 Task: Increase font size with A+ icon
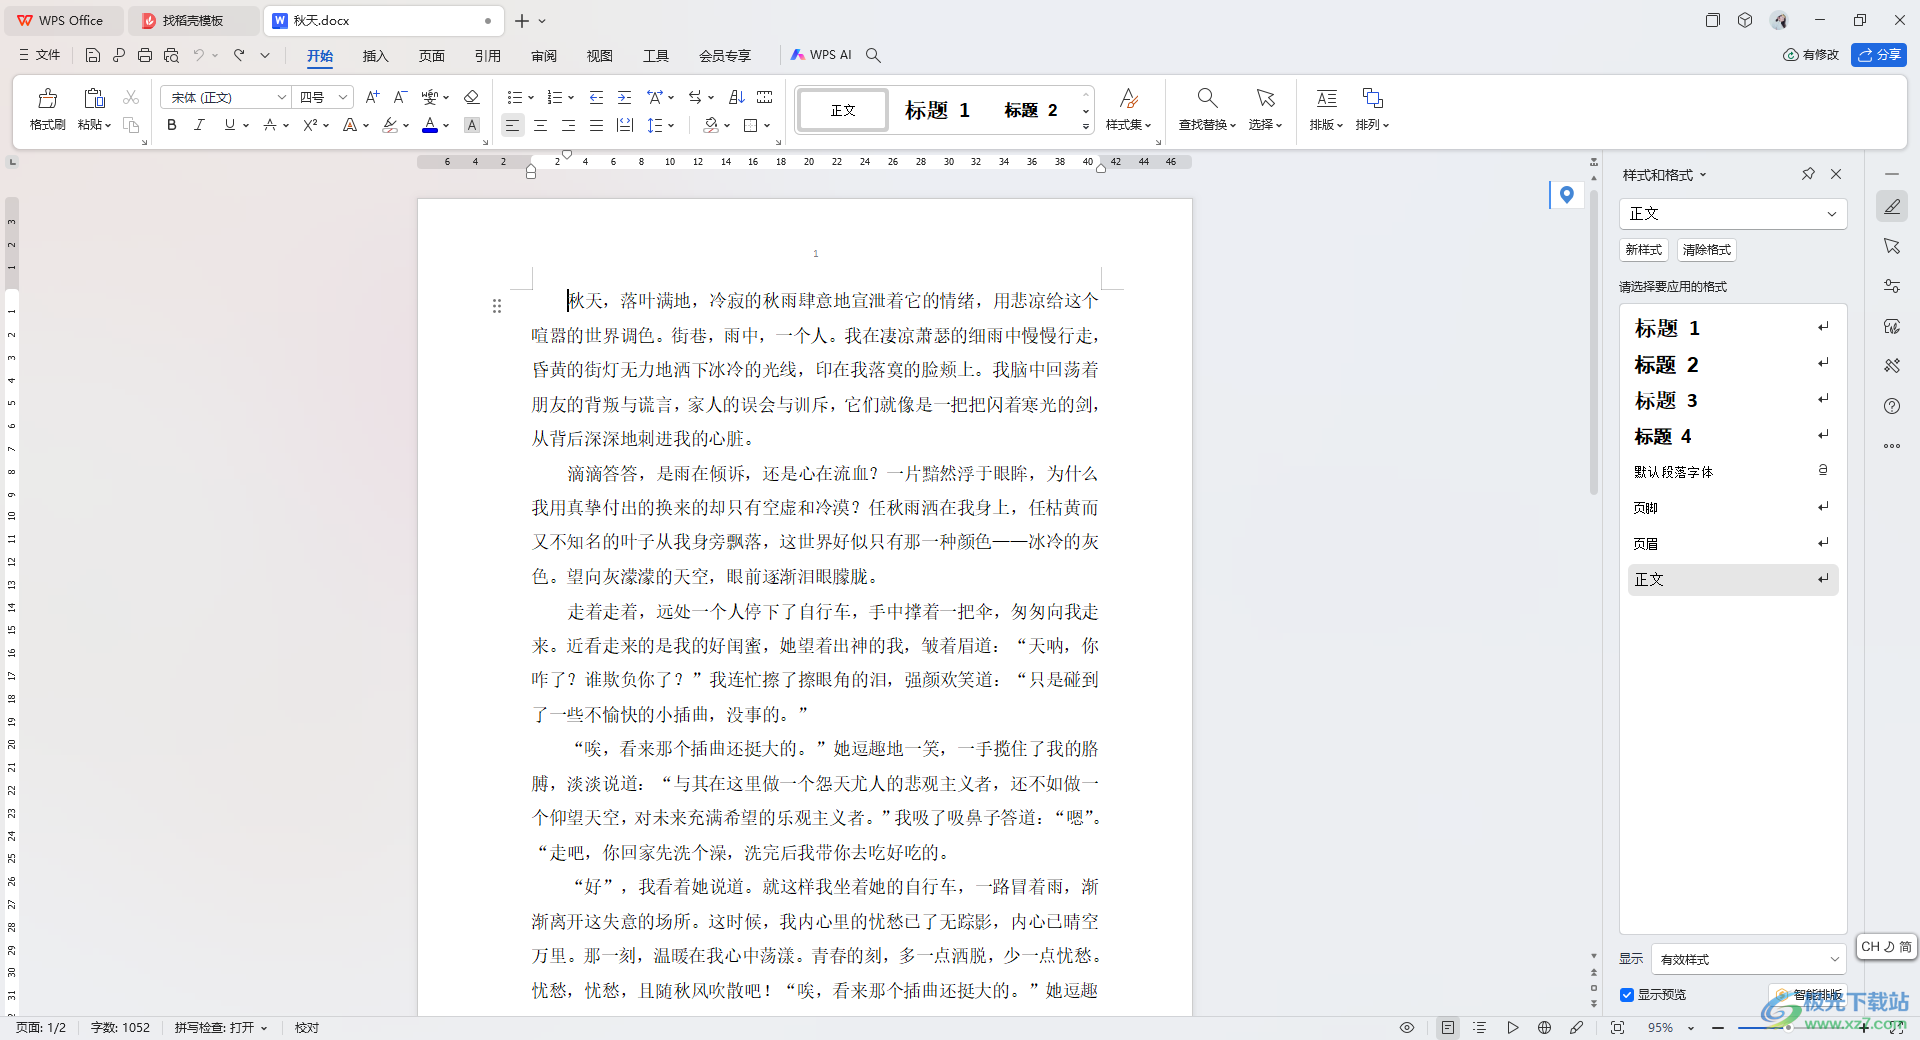point(372,97)
